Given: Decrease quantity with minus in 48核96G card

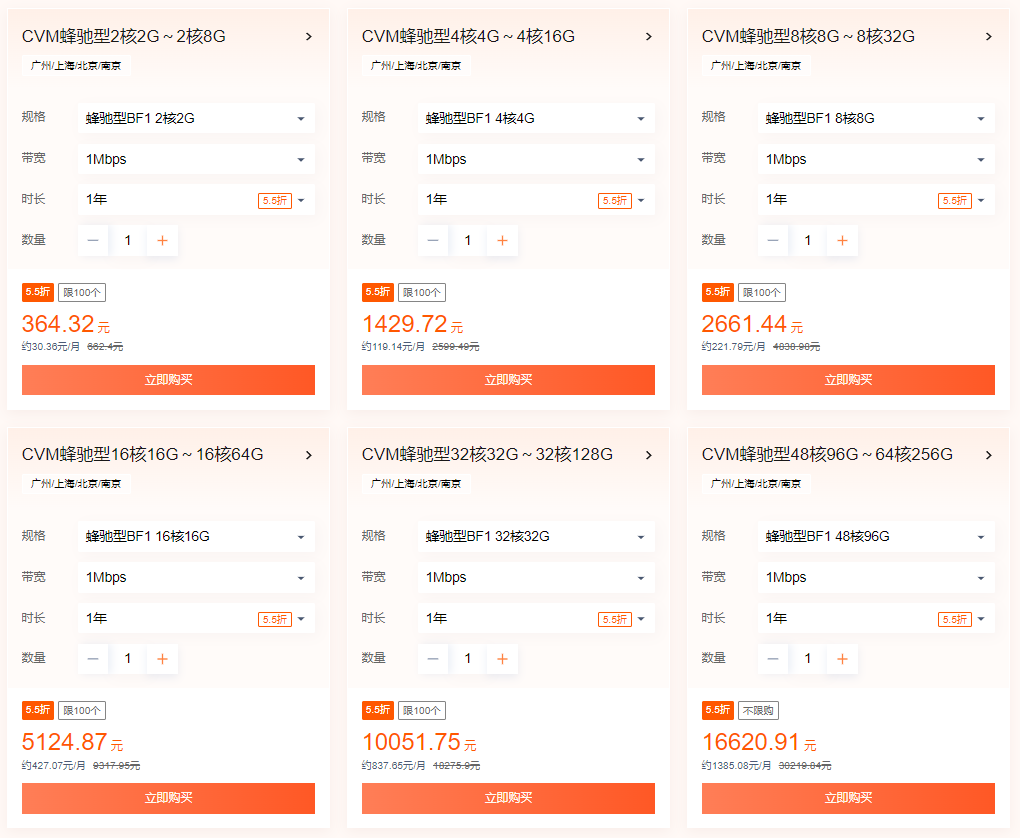Looking at the screenshot, I should (x=773, y=659).
